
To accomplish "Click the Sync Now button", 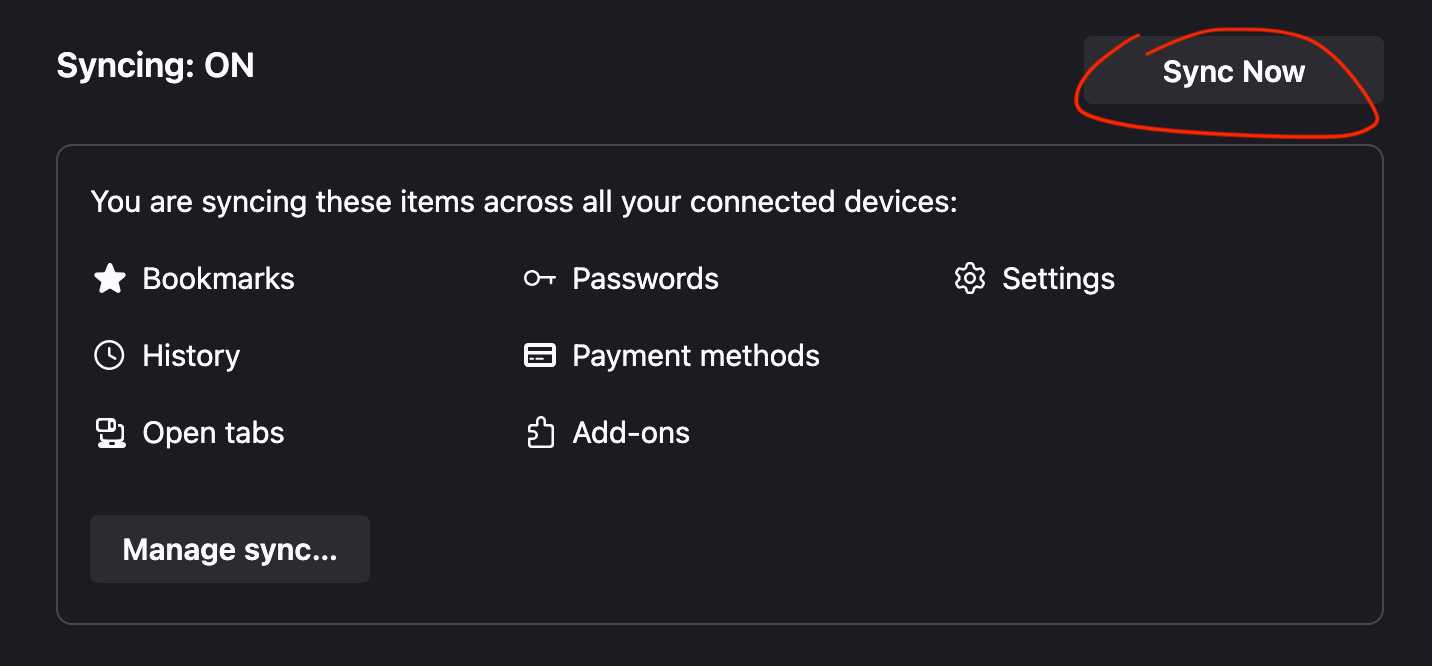I will (x=1234, y=70).
